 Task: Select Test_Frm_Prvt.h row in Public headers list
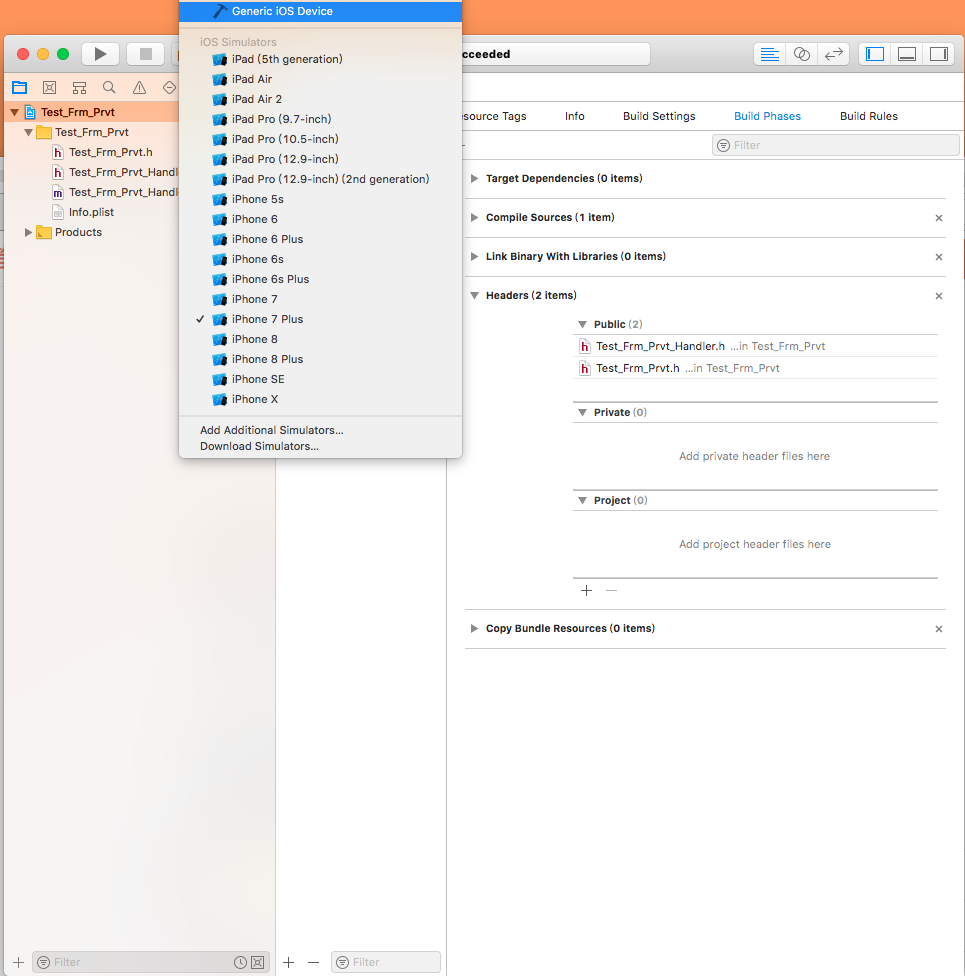coord(755,368)
